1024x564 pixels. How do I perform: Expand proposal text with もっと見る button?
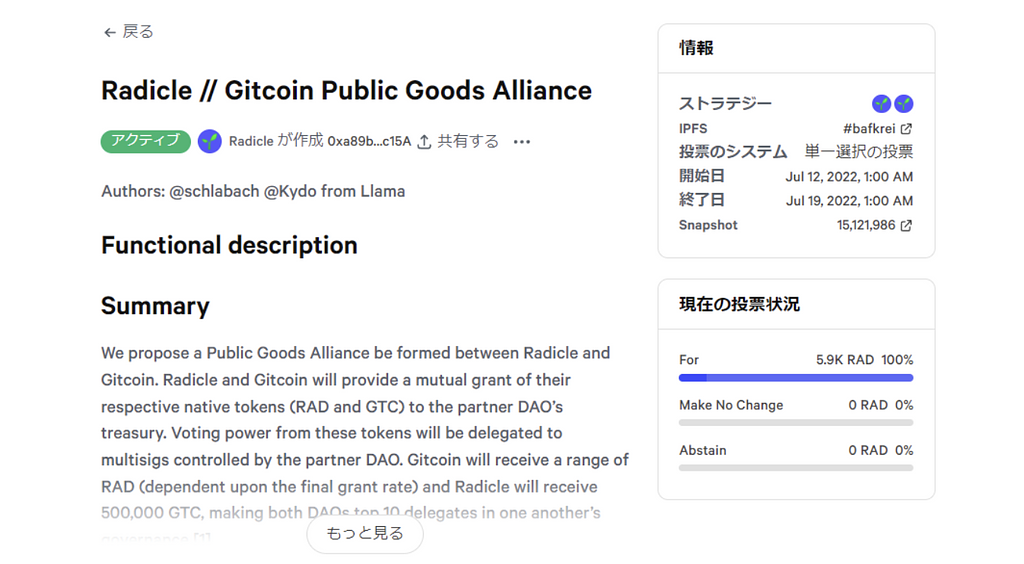click(x=365, y=534)
